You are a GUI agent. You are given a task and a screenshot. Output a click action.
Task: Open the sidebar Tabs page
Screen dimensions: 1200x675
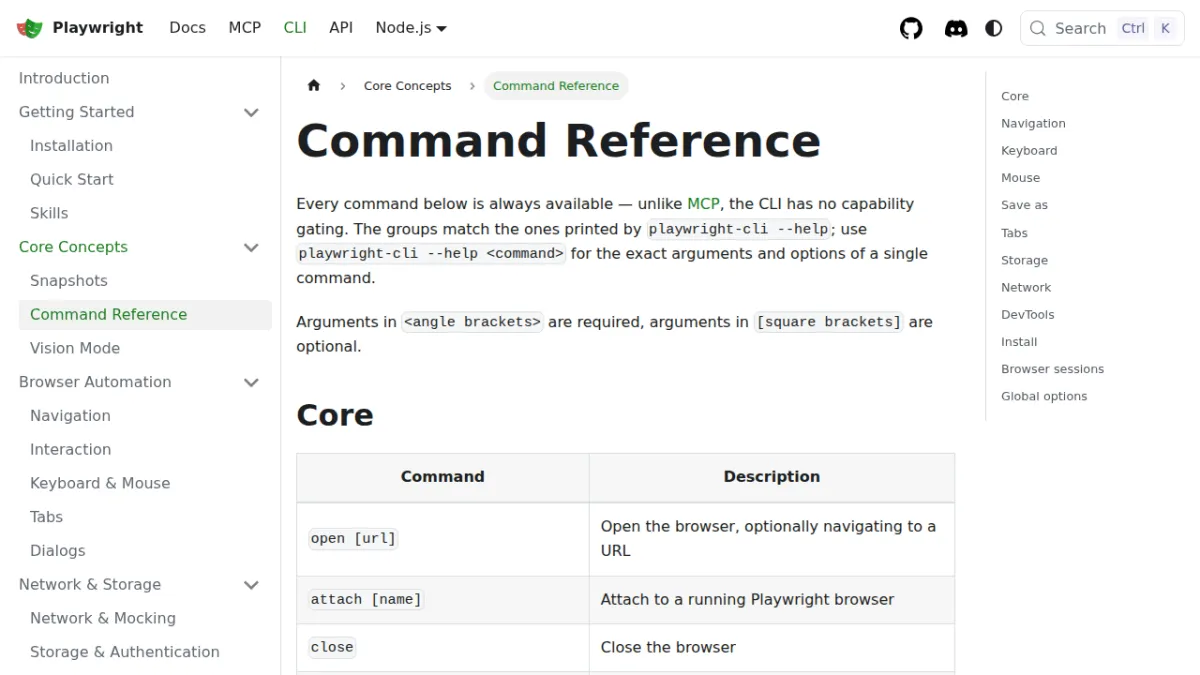coord(46,517)
